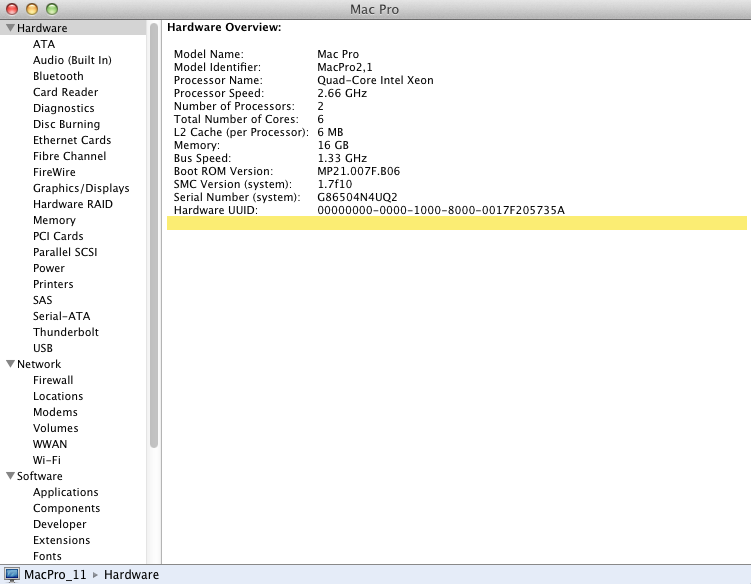Viewport: 751px width, 584px height.
Task: Open Applications list under Software
Action: [66, 492]
